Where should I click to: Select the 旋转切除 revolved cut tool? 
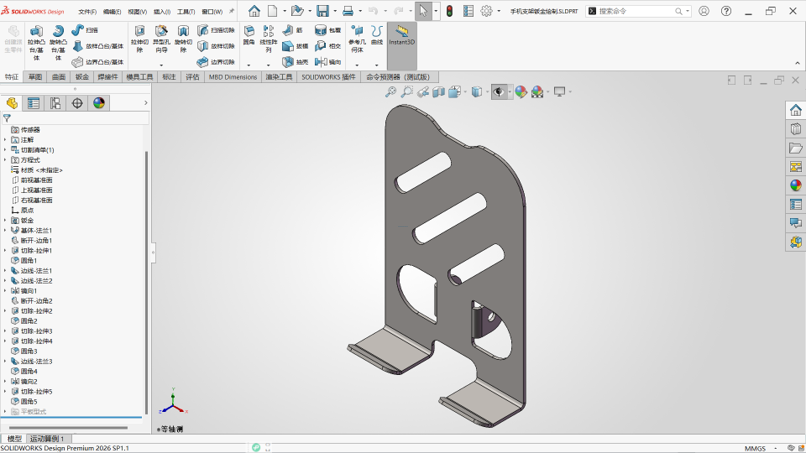pos(183,39)
